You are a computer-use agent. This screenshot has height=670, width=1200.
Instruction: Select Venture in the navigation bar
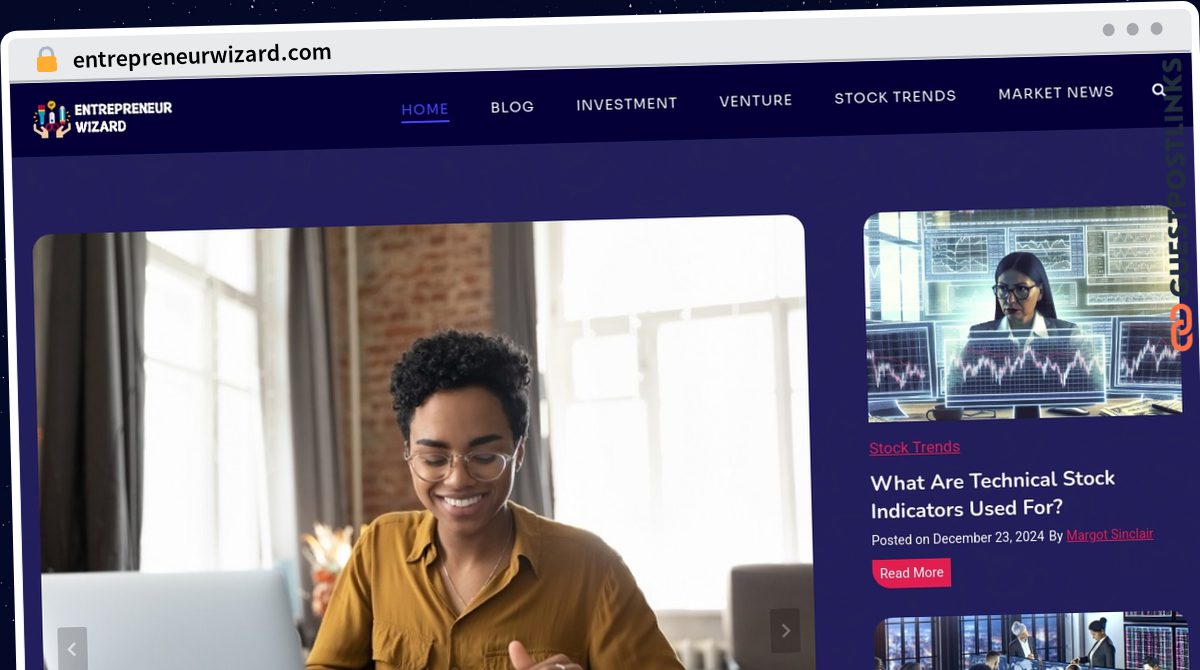point(755,100)
